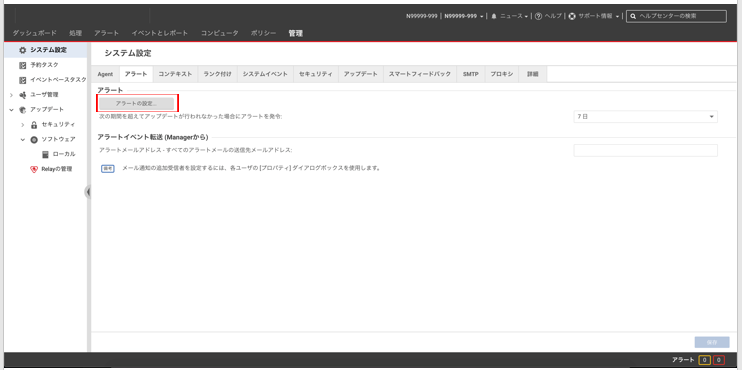Open the イベントとレポート menu

160,33
